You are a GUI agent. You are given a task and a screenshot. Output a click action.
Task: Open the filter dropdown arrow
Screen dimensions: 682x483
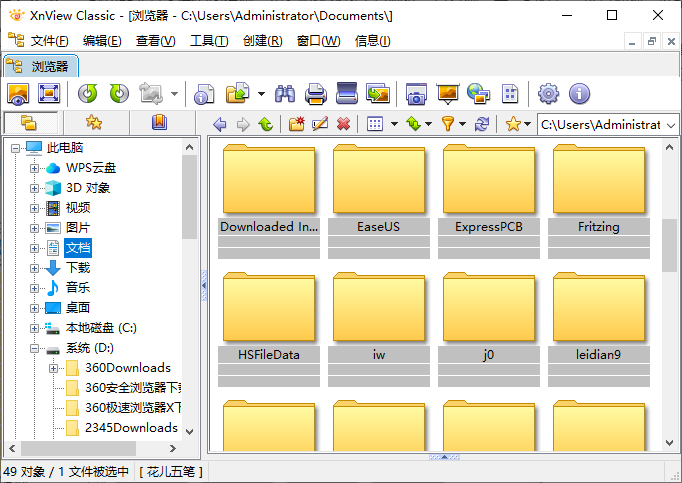pos(462,124)
